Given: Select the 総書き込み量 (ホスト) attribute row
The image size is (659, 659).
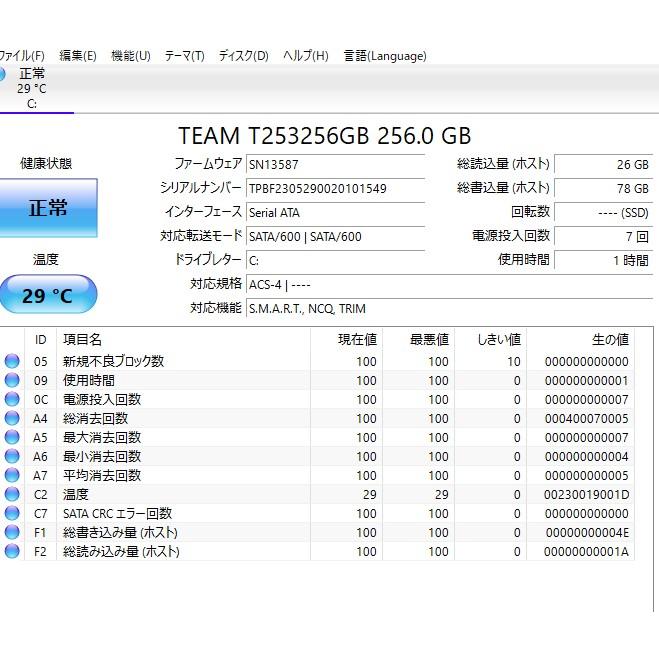Looking at the screenshot, I should [x=317, y=532].
